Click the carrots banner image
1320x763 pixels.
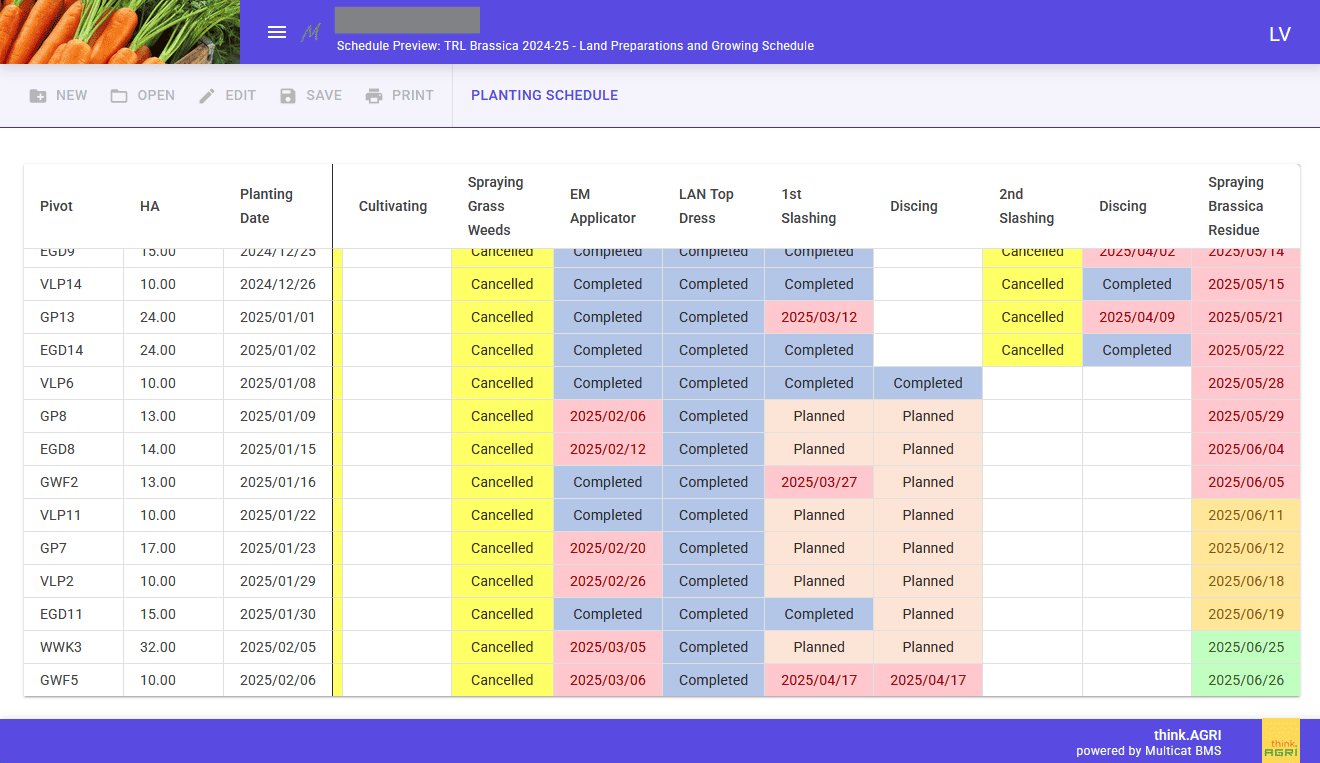coord(120,32)
